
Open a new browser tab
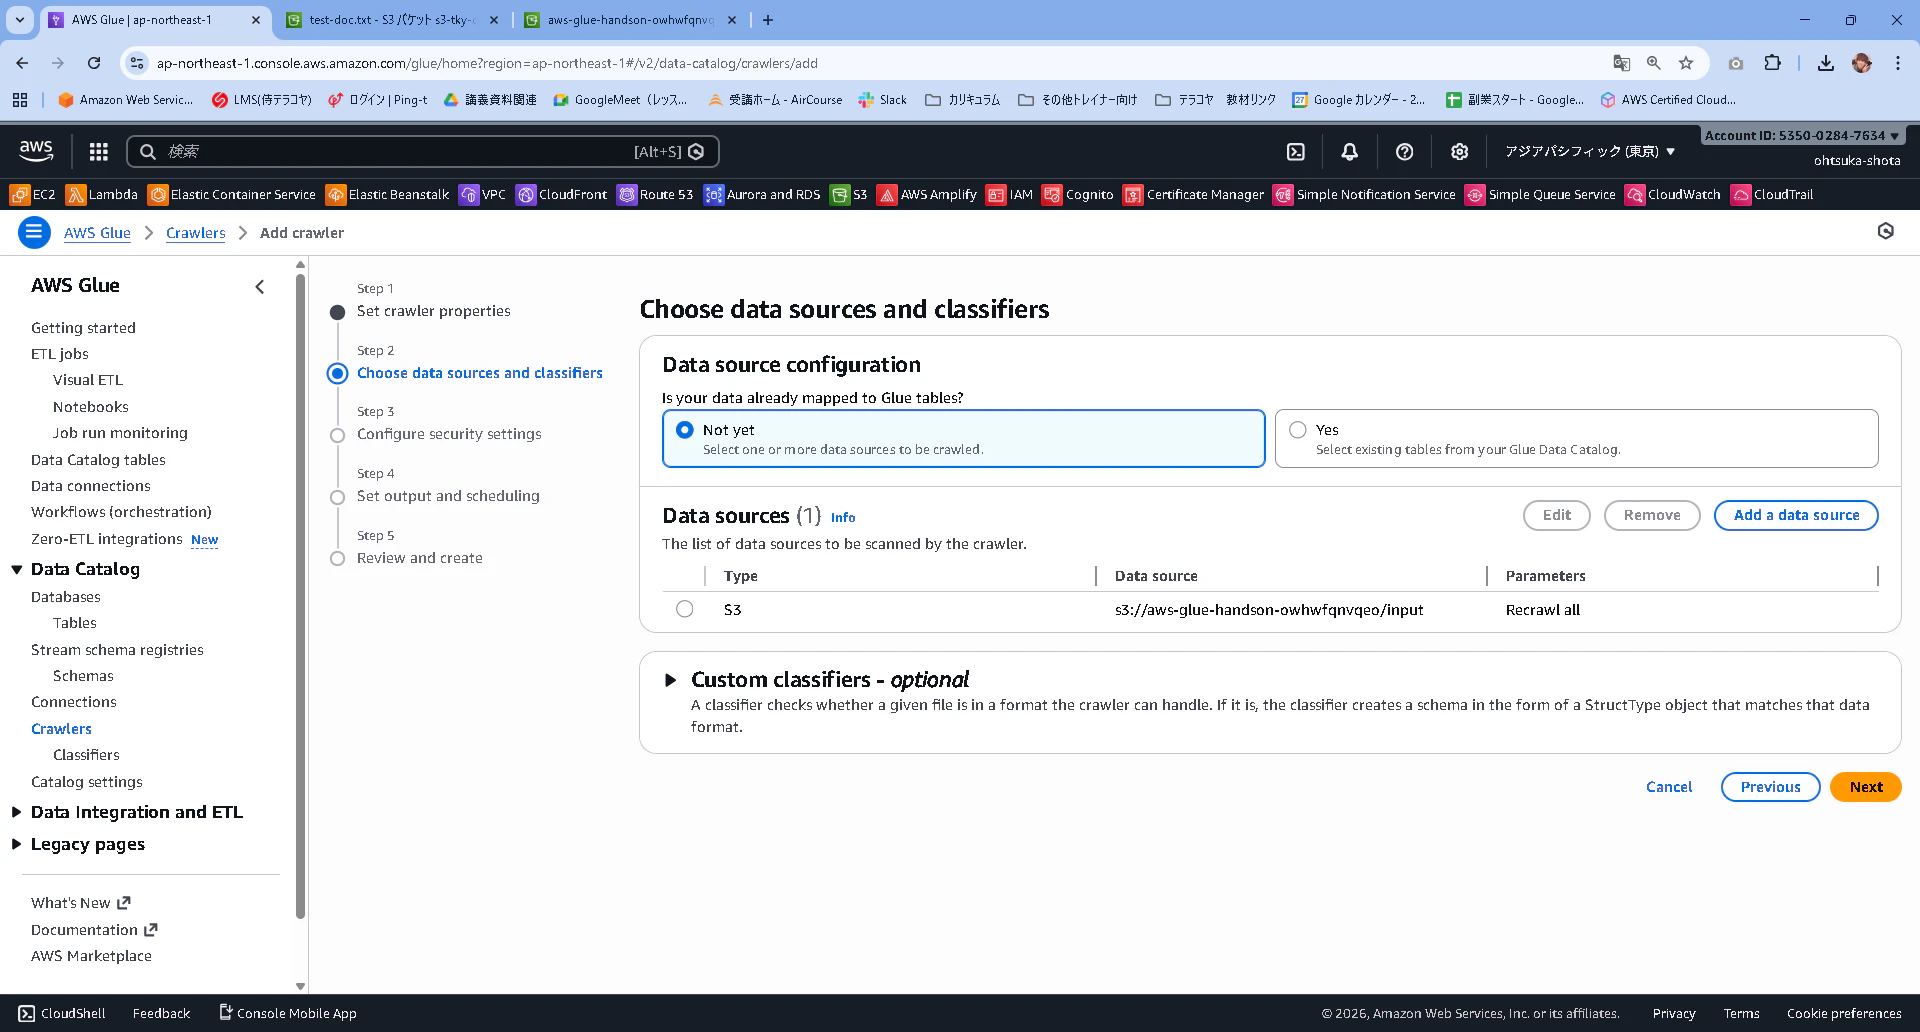coord(767,20)
